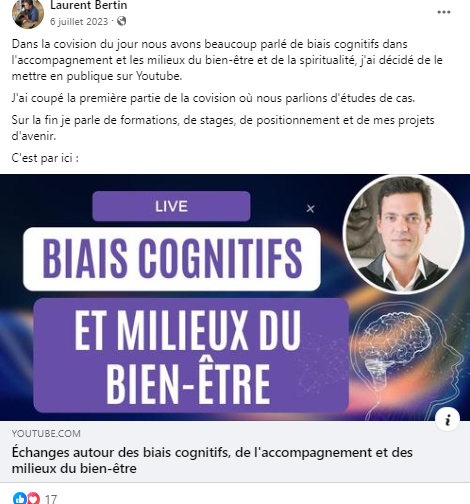Open the three-dot post options menu
Image resolution: width=470 pixels, height=504 pixels.
pos(444,12)
